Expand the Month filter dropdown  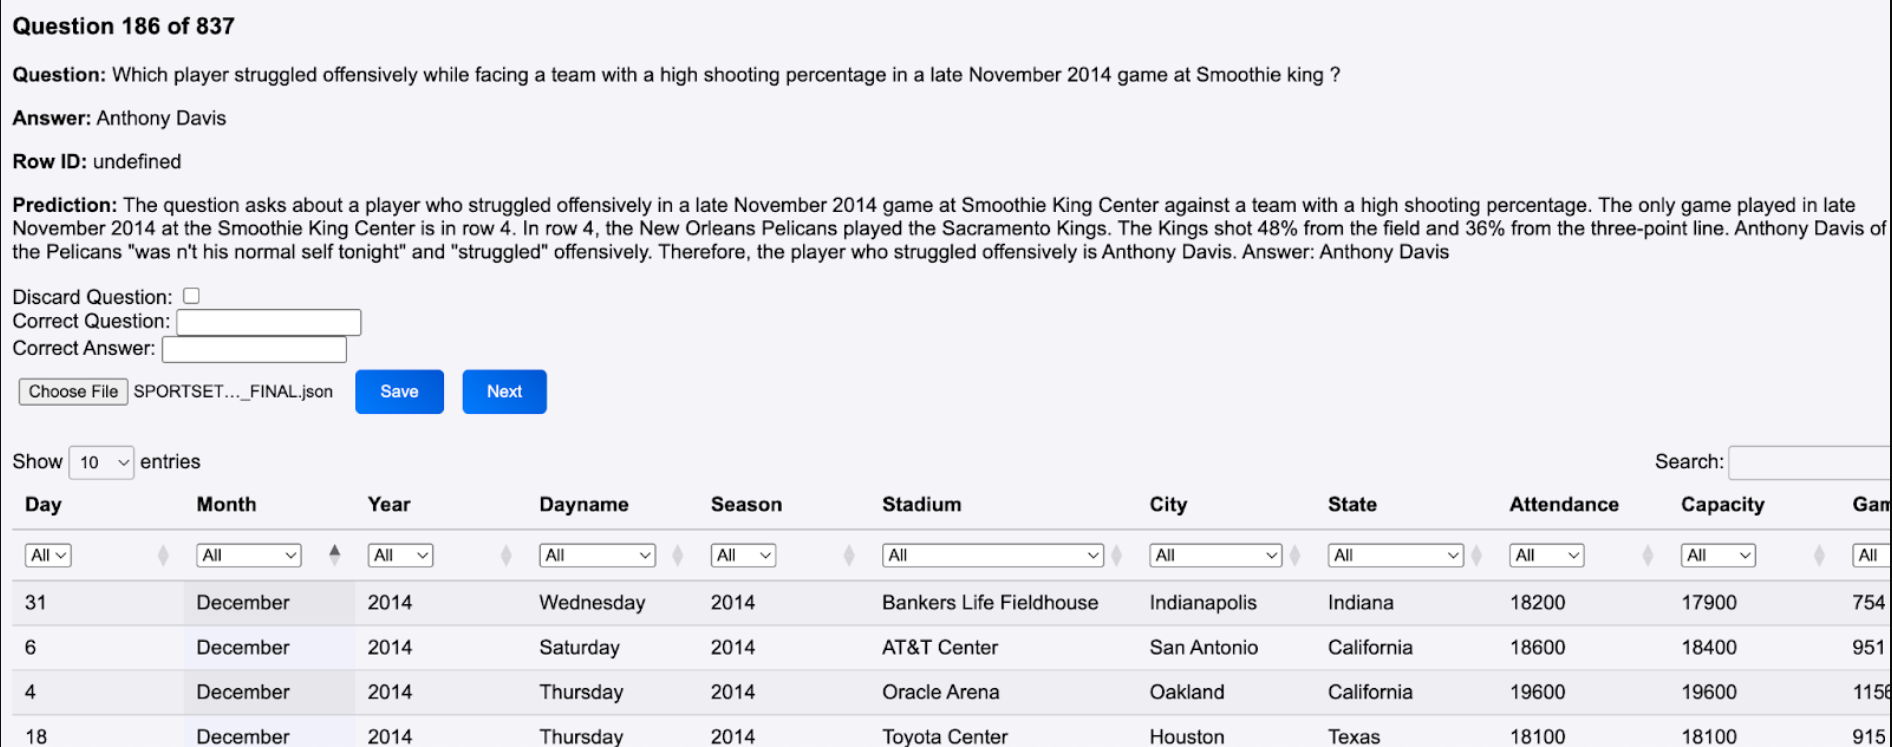(x=249, y=555)
